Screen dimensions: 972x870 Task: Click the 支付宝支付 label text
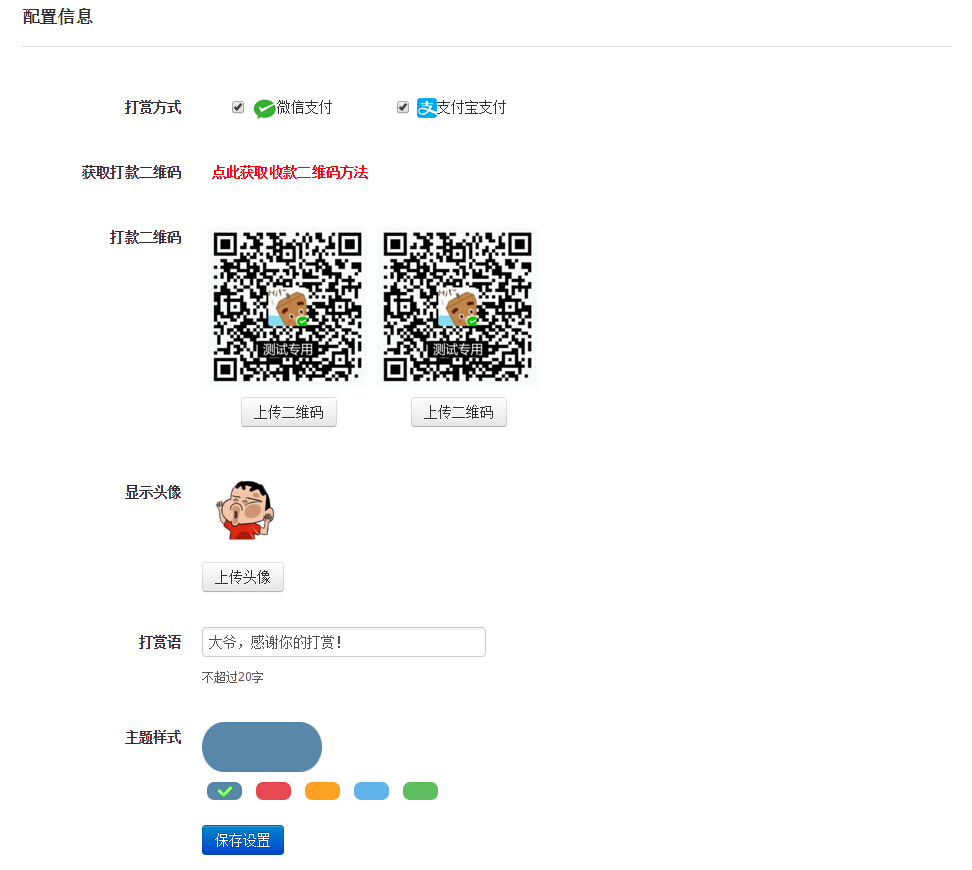tap(472, 108)
